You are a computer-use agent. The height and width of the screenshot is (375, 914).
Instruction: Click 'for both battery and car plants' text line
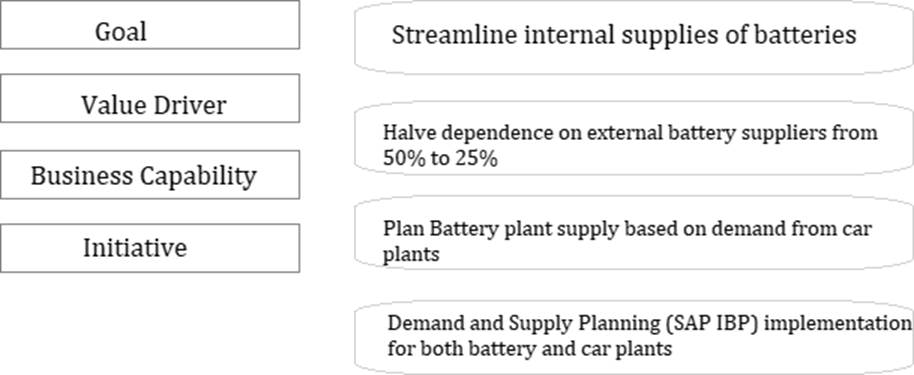click(530, 349)
